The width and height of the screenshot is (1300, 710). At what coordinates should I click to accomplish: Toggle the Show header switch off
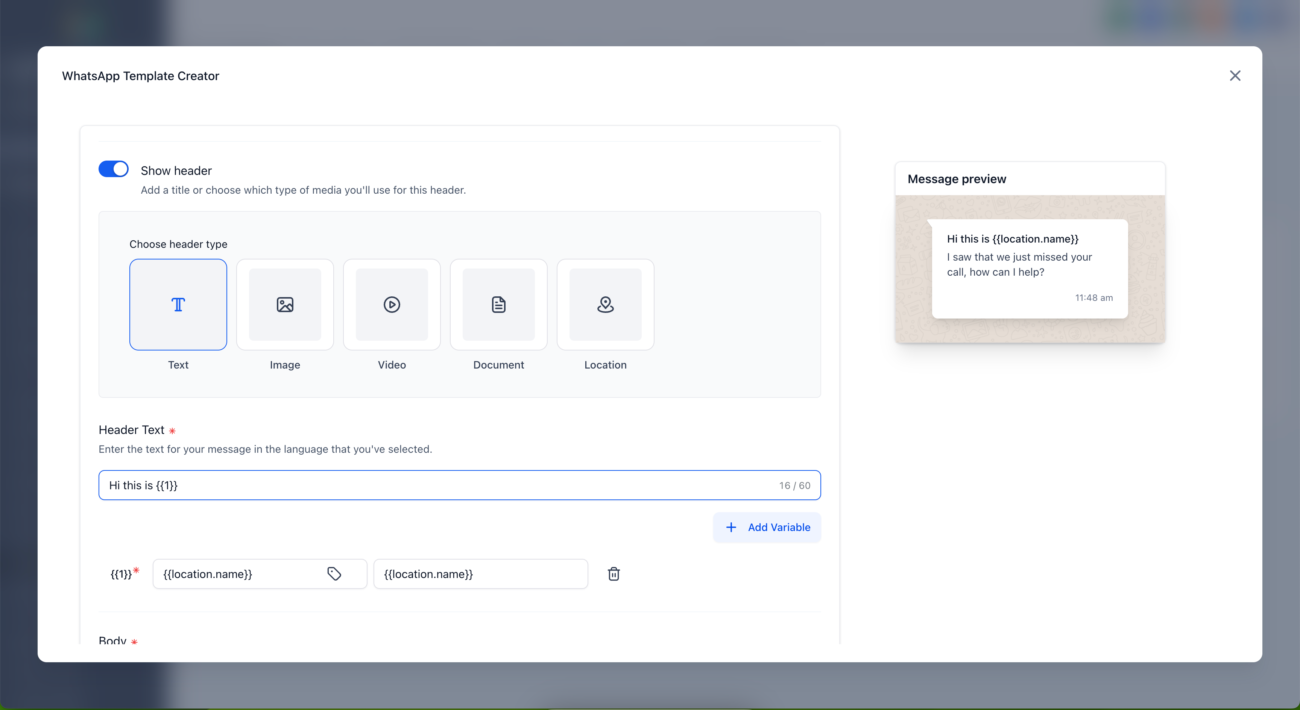click(x=114, y=169)
